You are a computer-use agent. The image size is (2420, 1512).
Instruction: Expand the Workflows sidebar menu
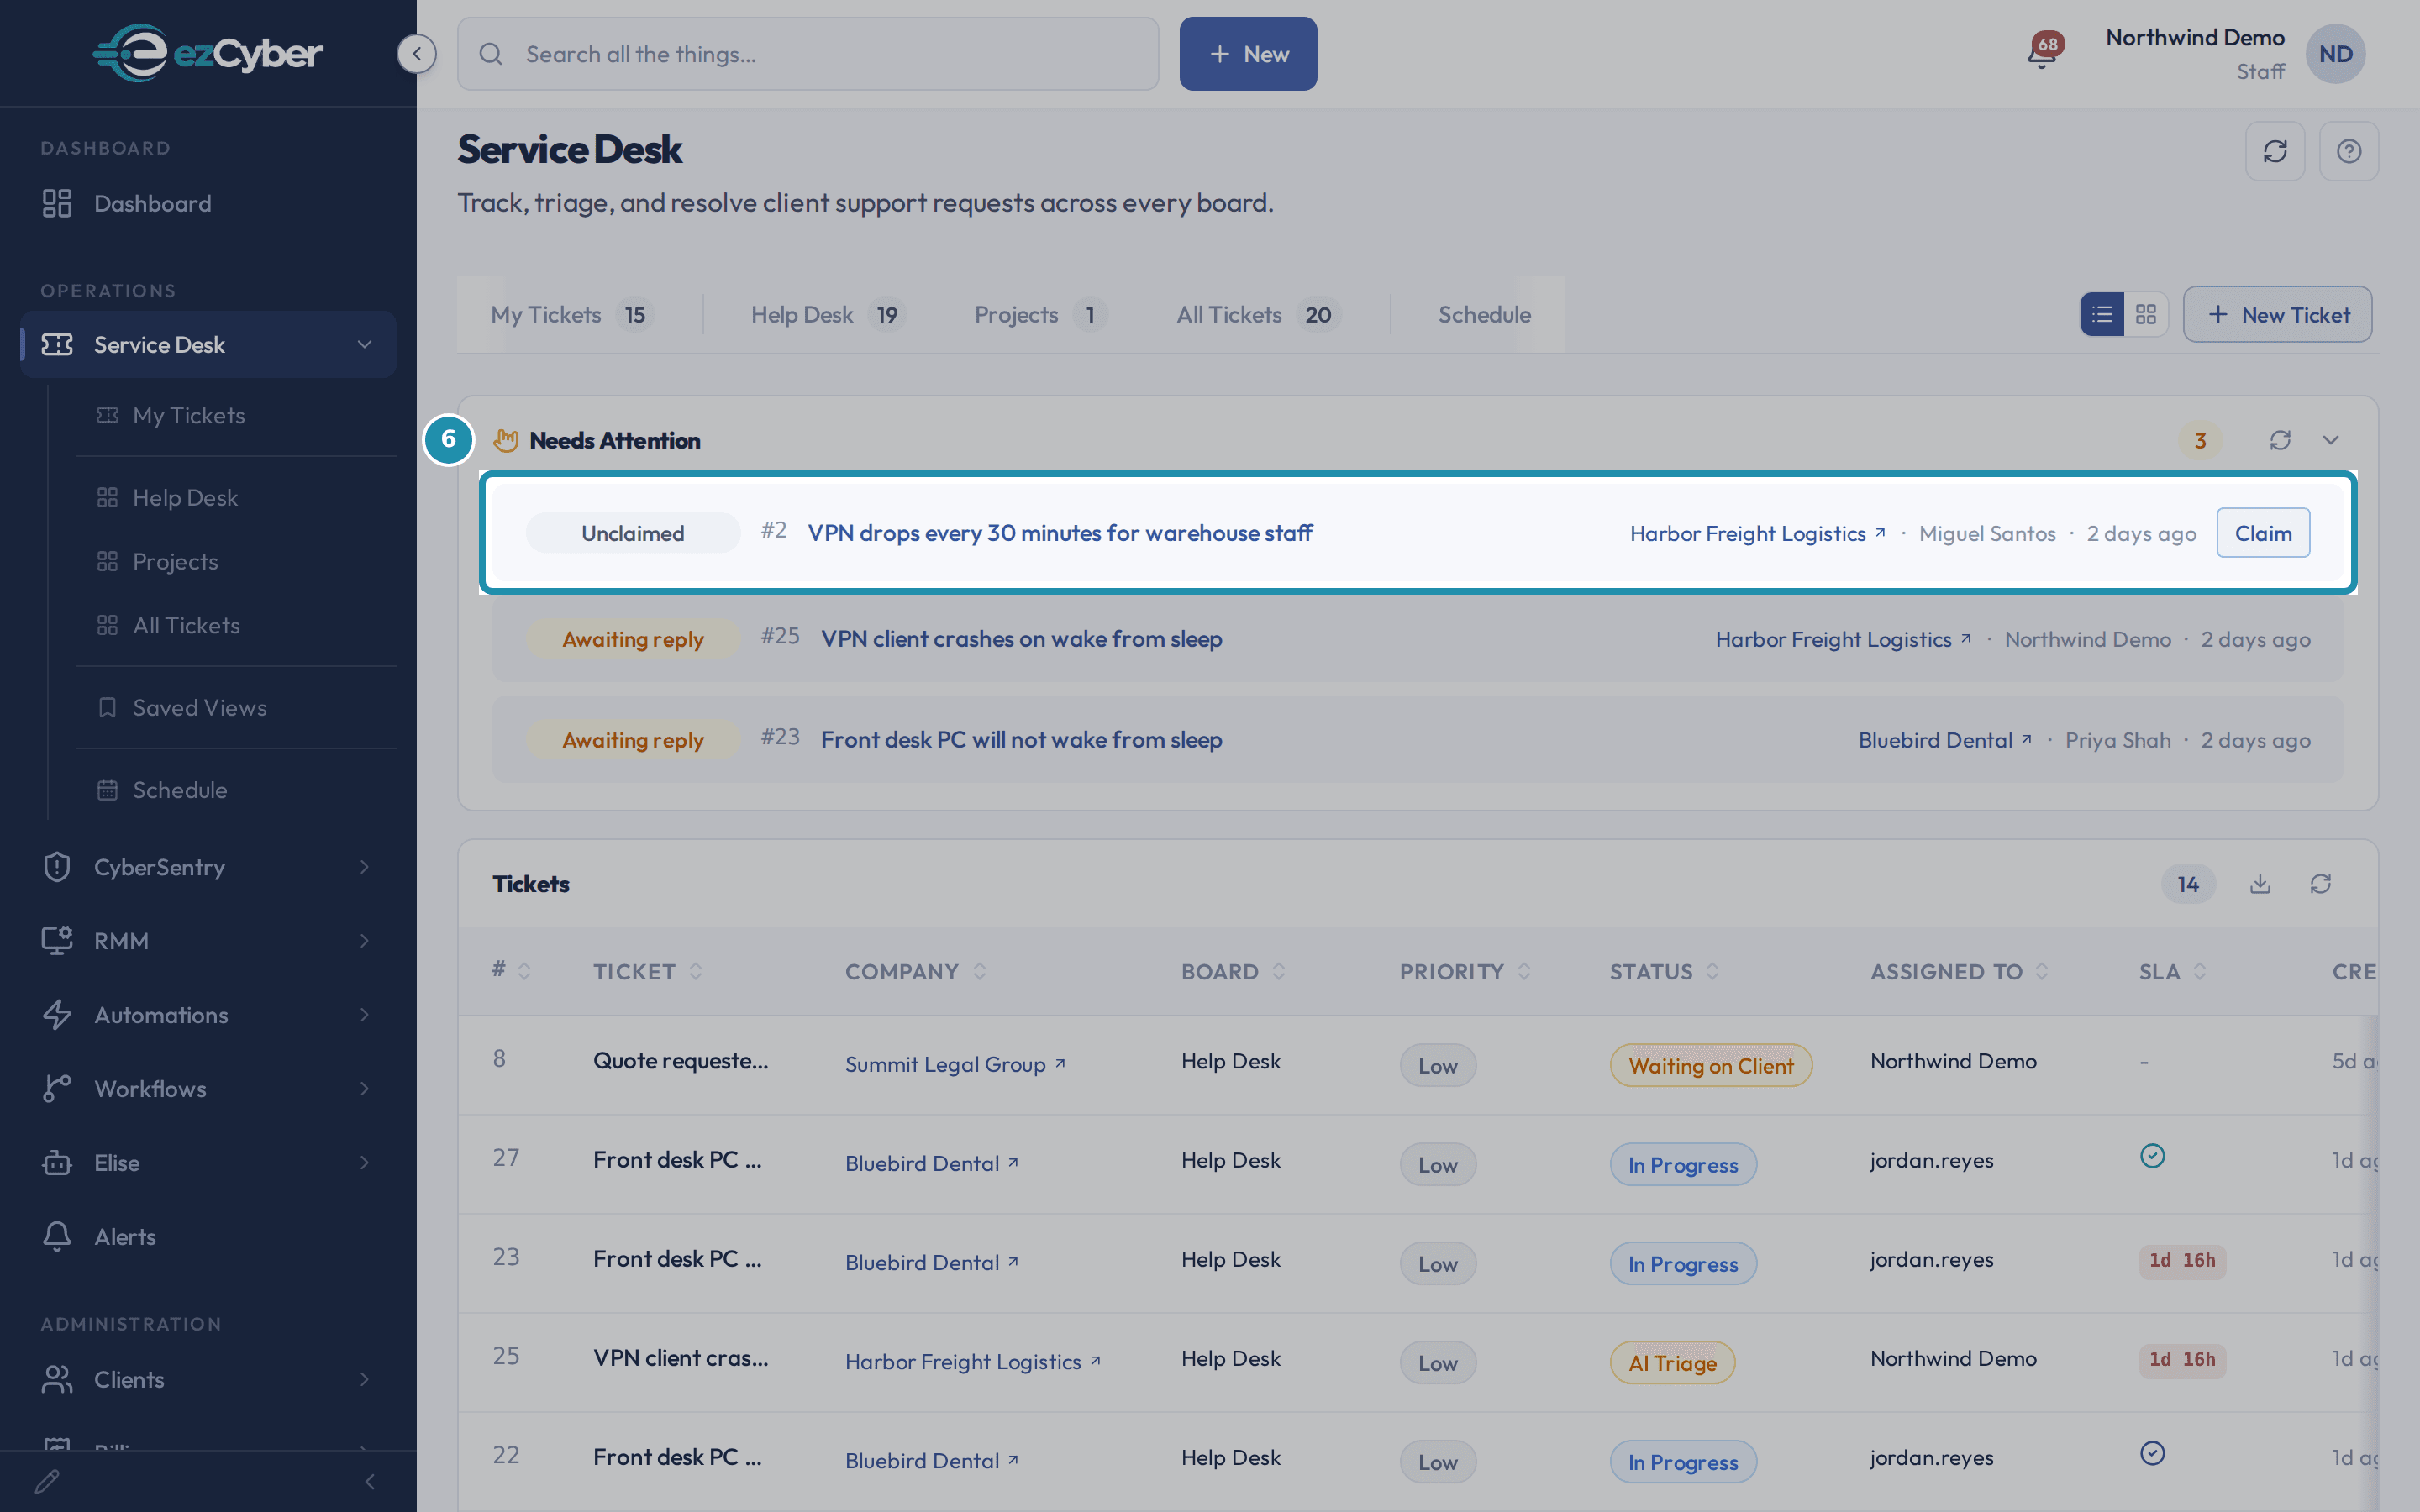(x=208, y=1089)
